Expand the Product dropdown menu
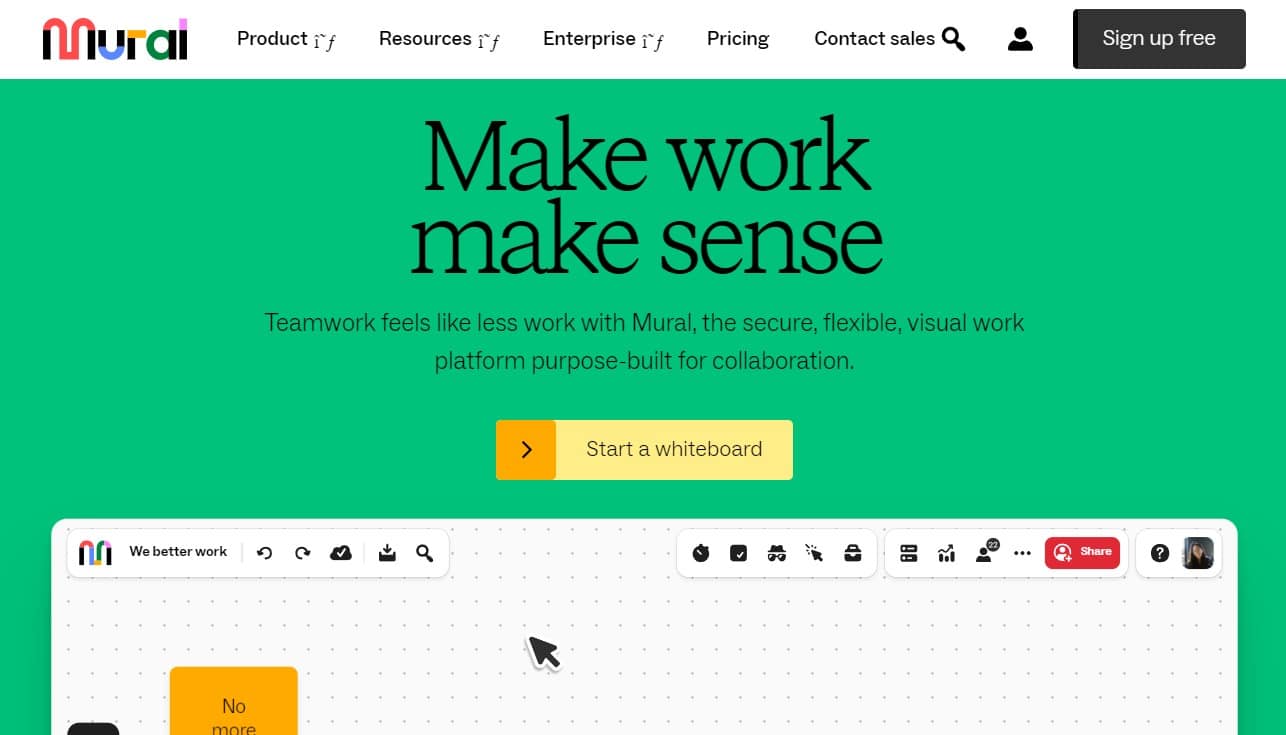 (286, 39)
